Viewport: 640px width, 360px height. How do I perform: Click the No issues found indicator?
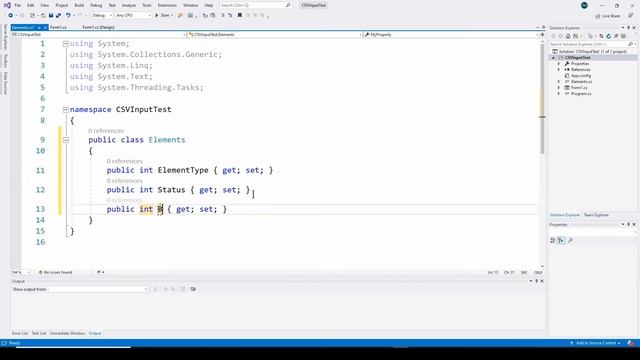[56, 272]
